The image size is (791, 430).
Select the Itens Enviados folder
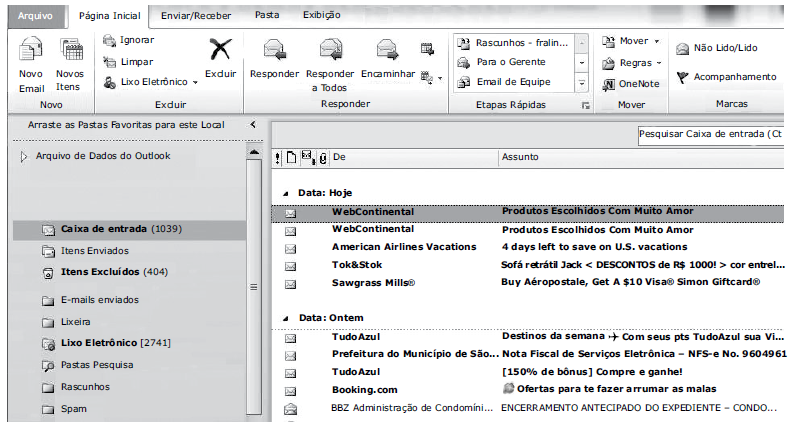pos(94,250)
